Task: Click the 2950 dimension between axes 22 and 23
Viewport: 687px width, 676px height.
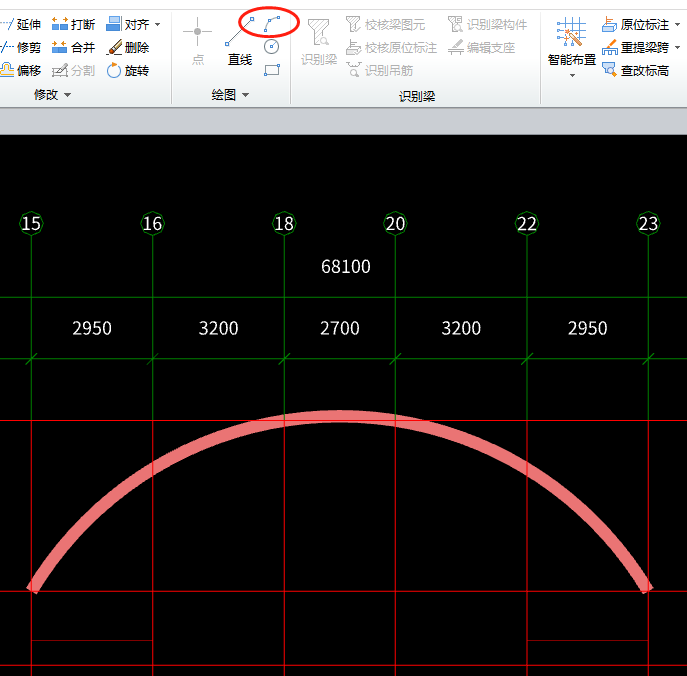Action: coord(588,328)
